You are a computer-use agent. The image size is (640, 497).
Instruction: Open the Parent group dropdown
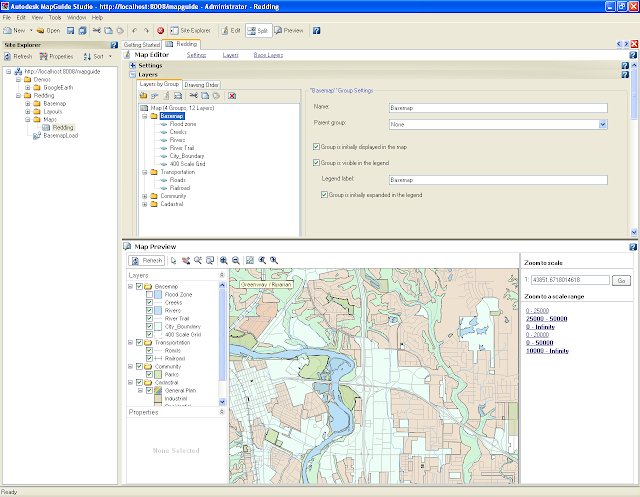pos(603,124)
